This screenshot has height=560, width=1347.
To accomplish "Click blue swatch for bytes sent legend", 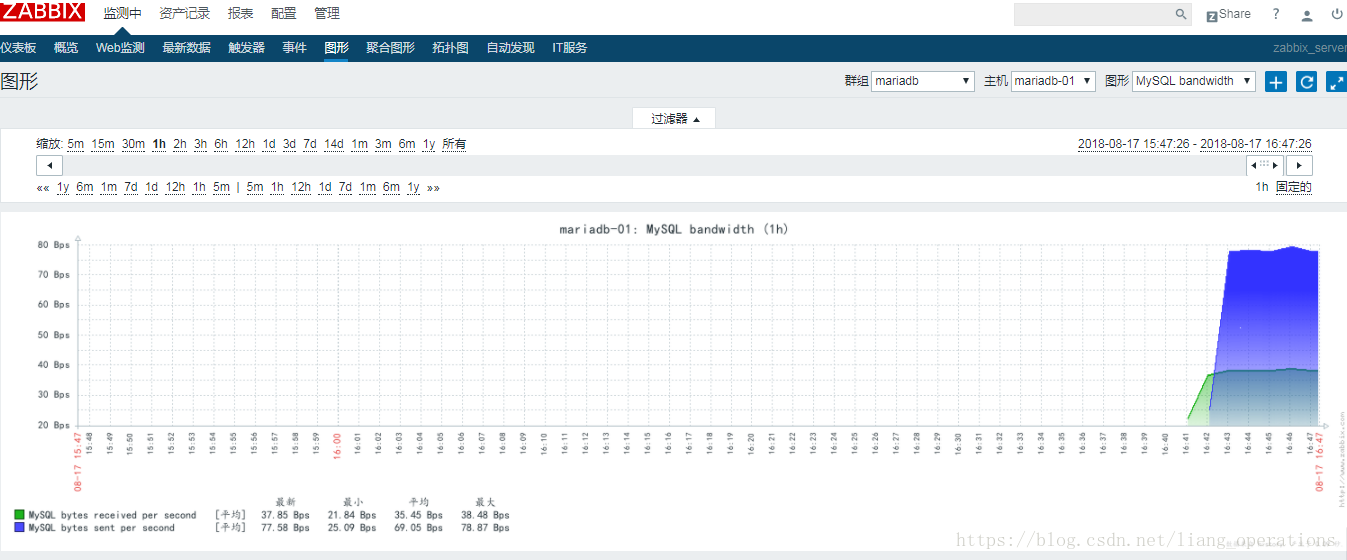I will (19, 527).
